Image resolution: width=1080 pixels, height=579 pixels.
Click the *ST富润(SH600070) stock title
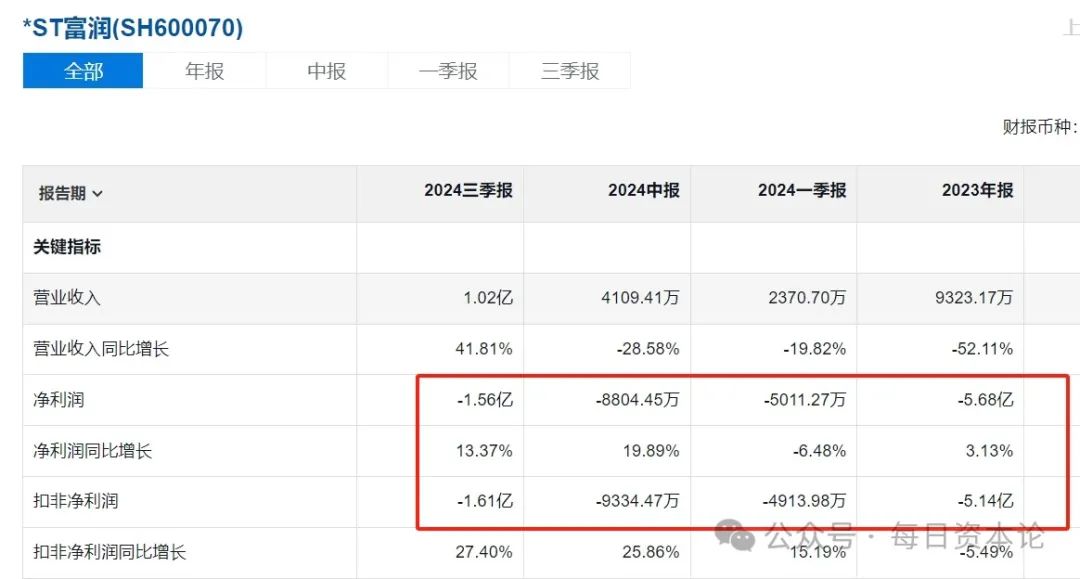coord(133,28)
